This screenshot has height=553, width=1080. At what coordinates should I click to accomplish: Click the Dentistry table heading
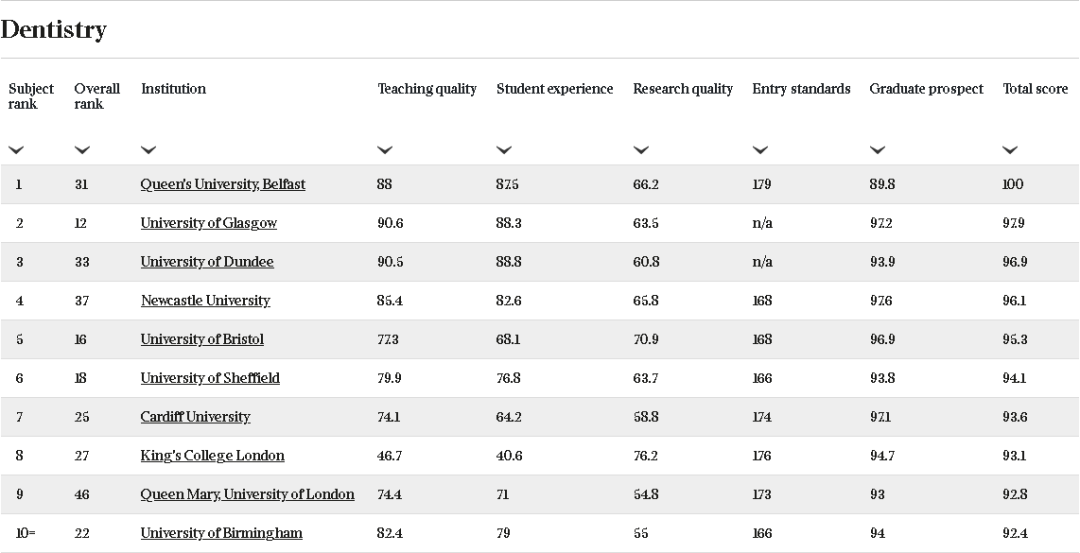[x=53, y=30]
